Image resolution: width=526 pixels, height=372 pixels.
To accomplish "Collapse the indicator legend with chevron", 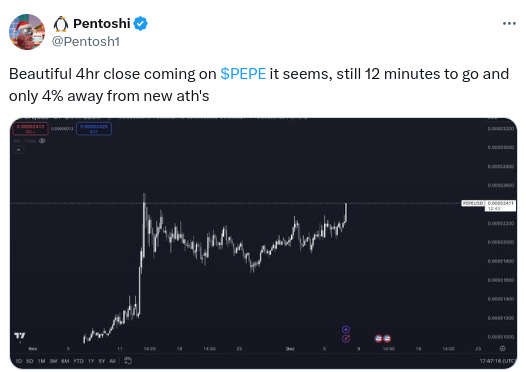I will coord(18,150).
